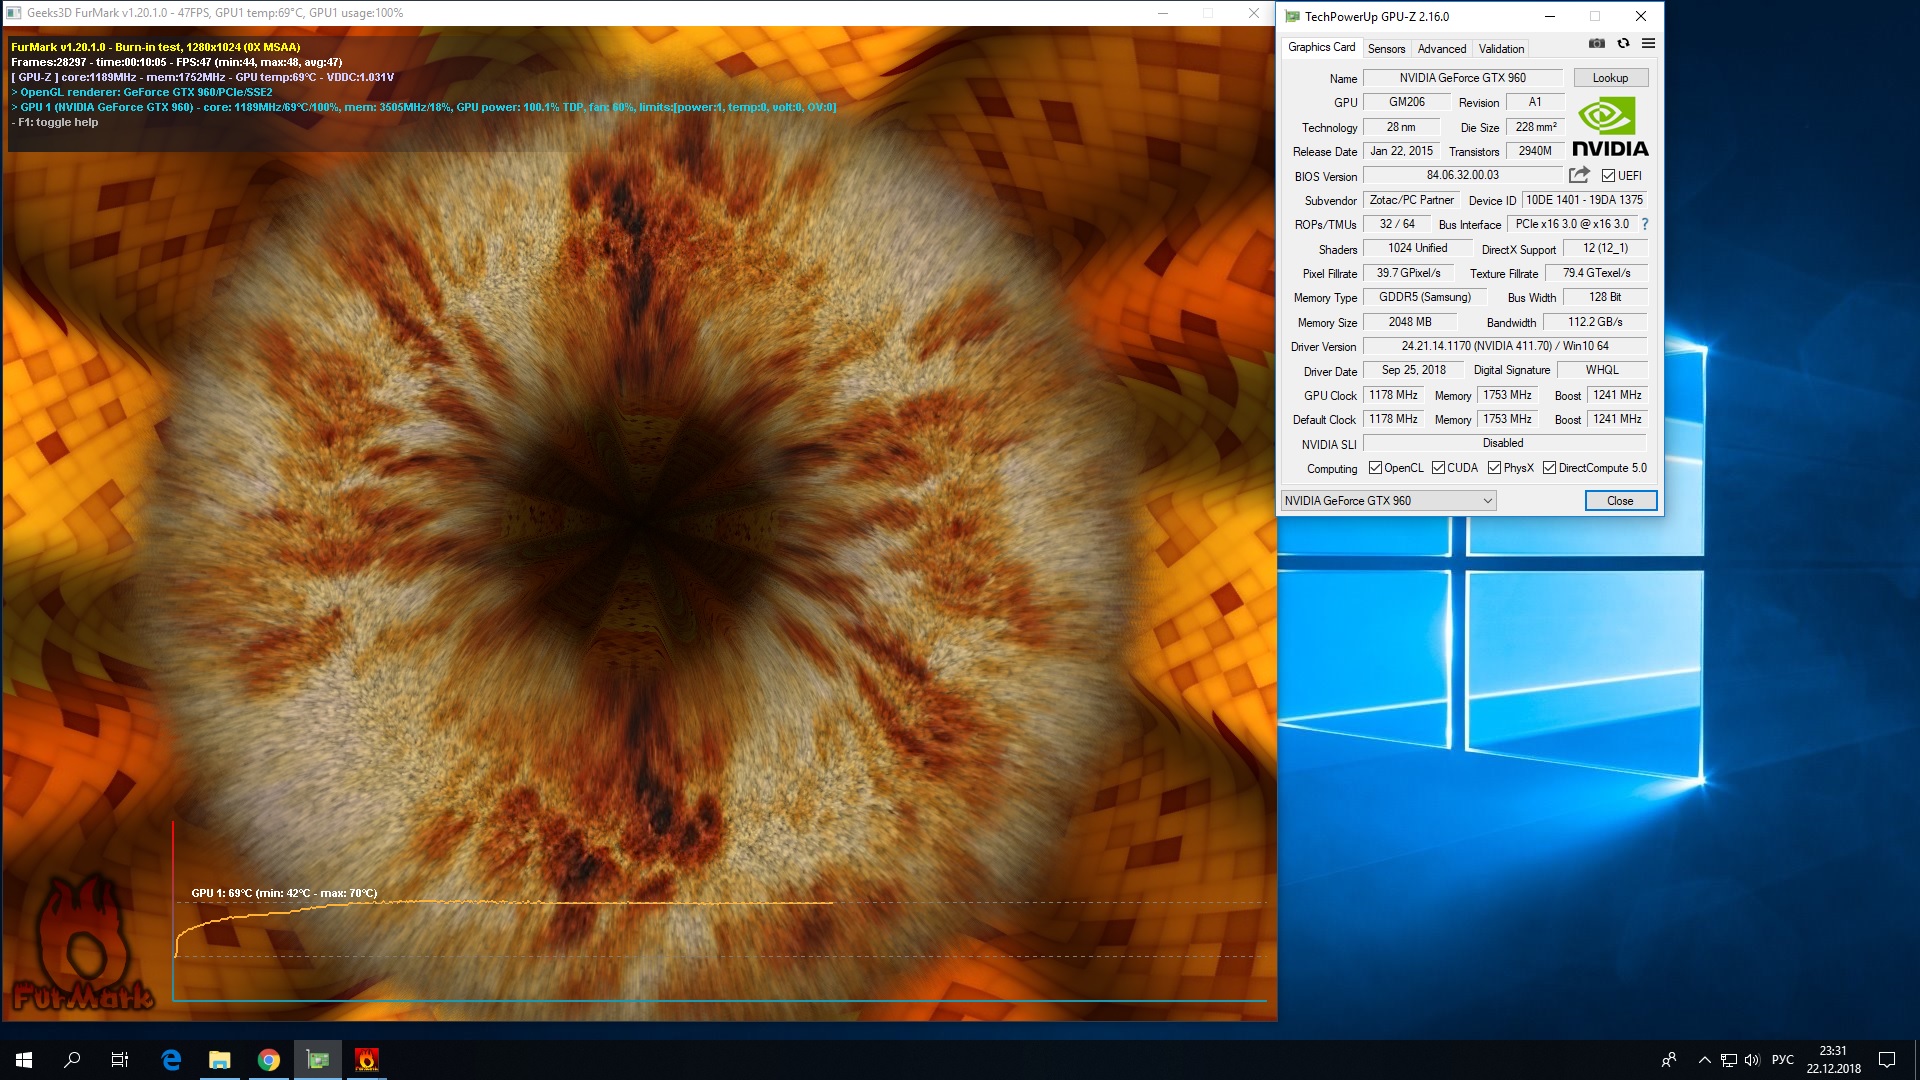The width and height of the screenshot is (1920, 1080).
Task: Click the Device ID value
Action: pos(1584,200)
